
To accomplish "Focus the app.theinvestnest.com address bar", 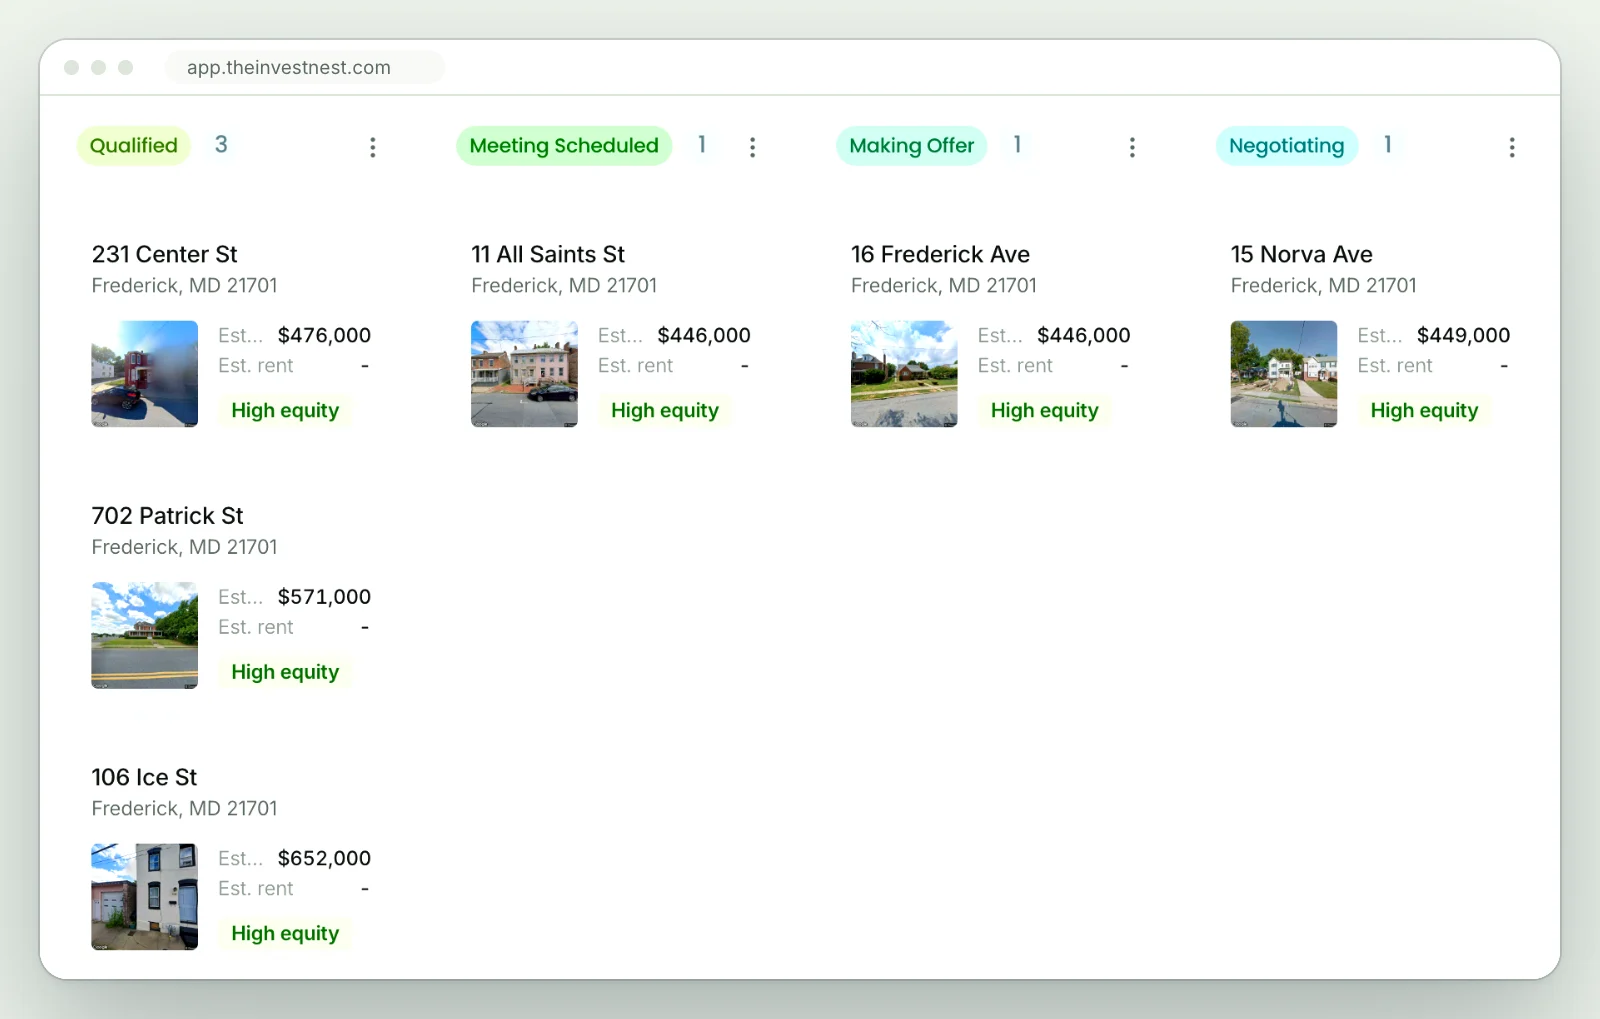I will 304,67.
